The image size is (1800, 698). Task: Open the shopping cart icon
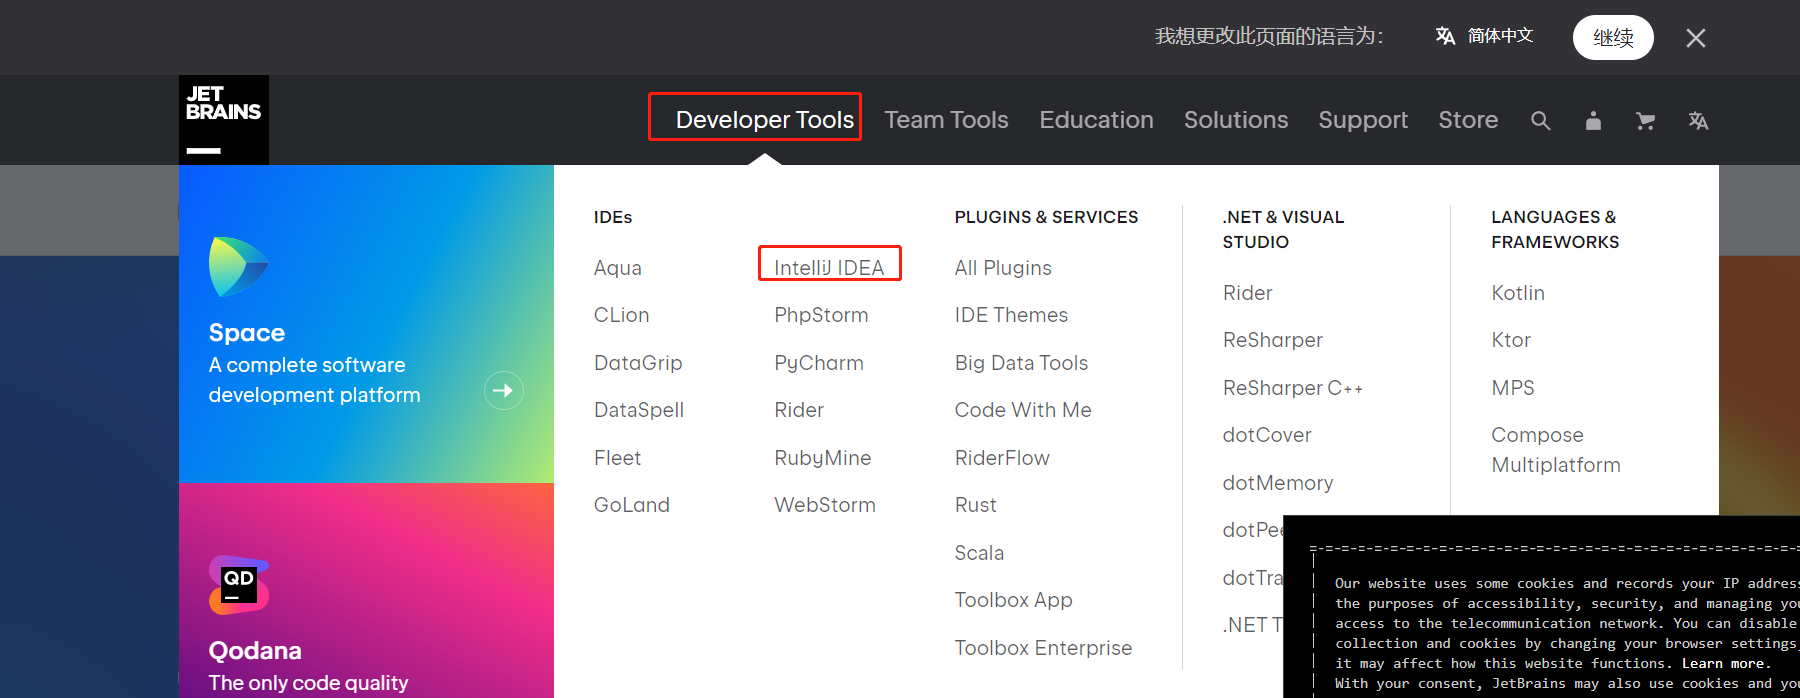click(1645, 121)
